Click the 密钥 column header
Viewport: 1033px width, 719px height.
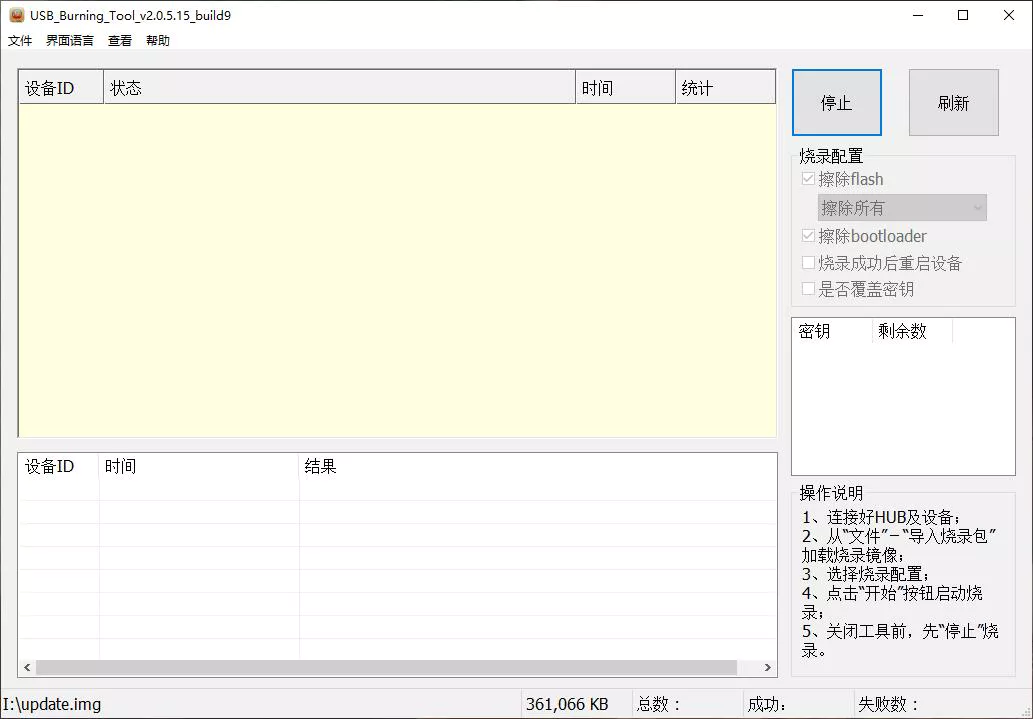click(x=833, y=331)
